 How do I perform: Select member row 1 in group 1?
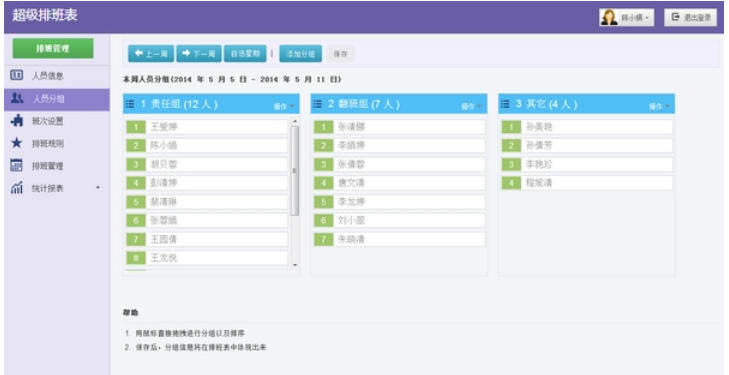coord(207,127)
